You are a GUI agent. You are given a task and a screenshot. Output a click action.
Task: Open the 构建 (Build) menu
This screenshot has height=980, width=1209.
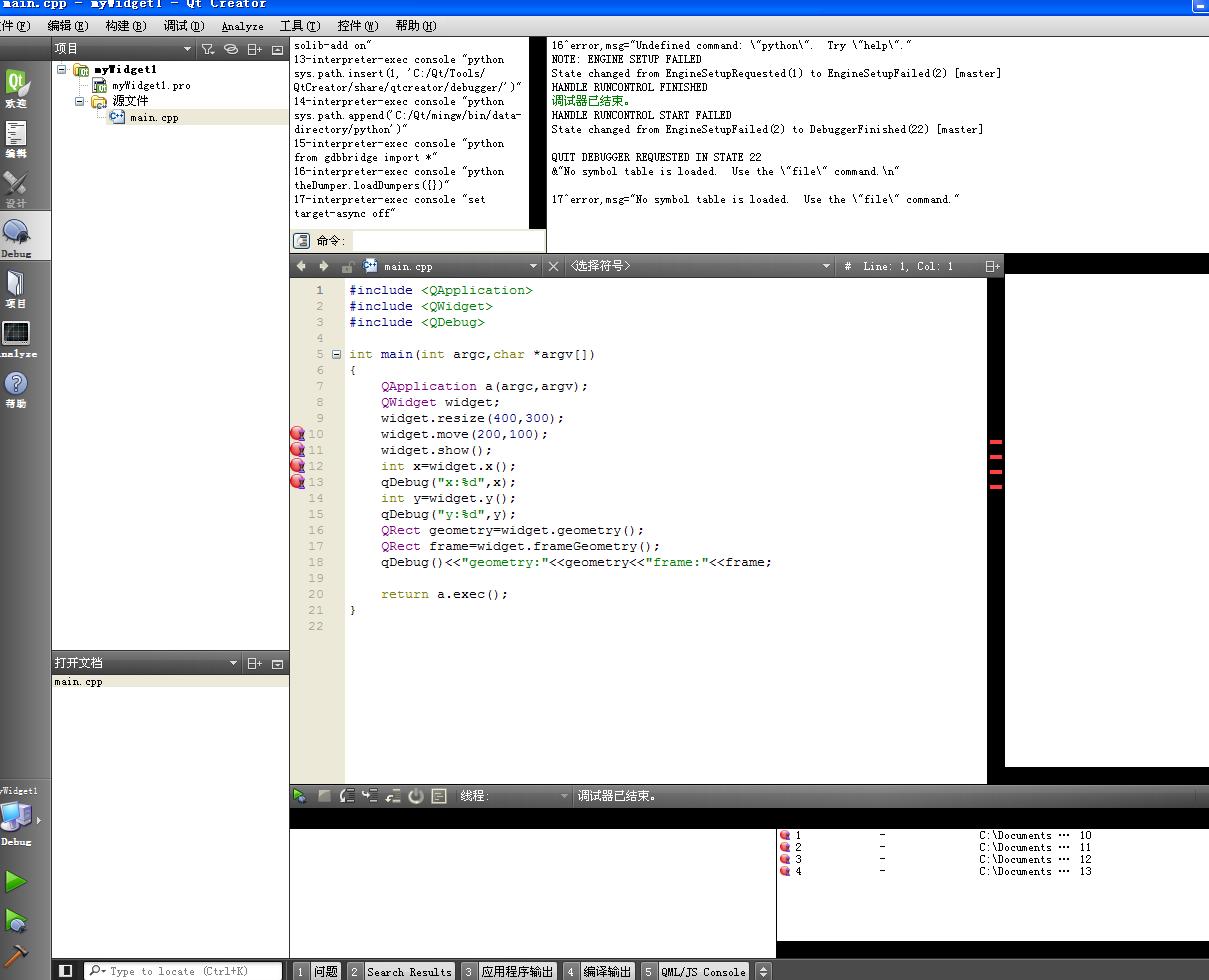(125, 26)
